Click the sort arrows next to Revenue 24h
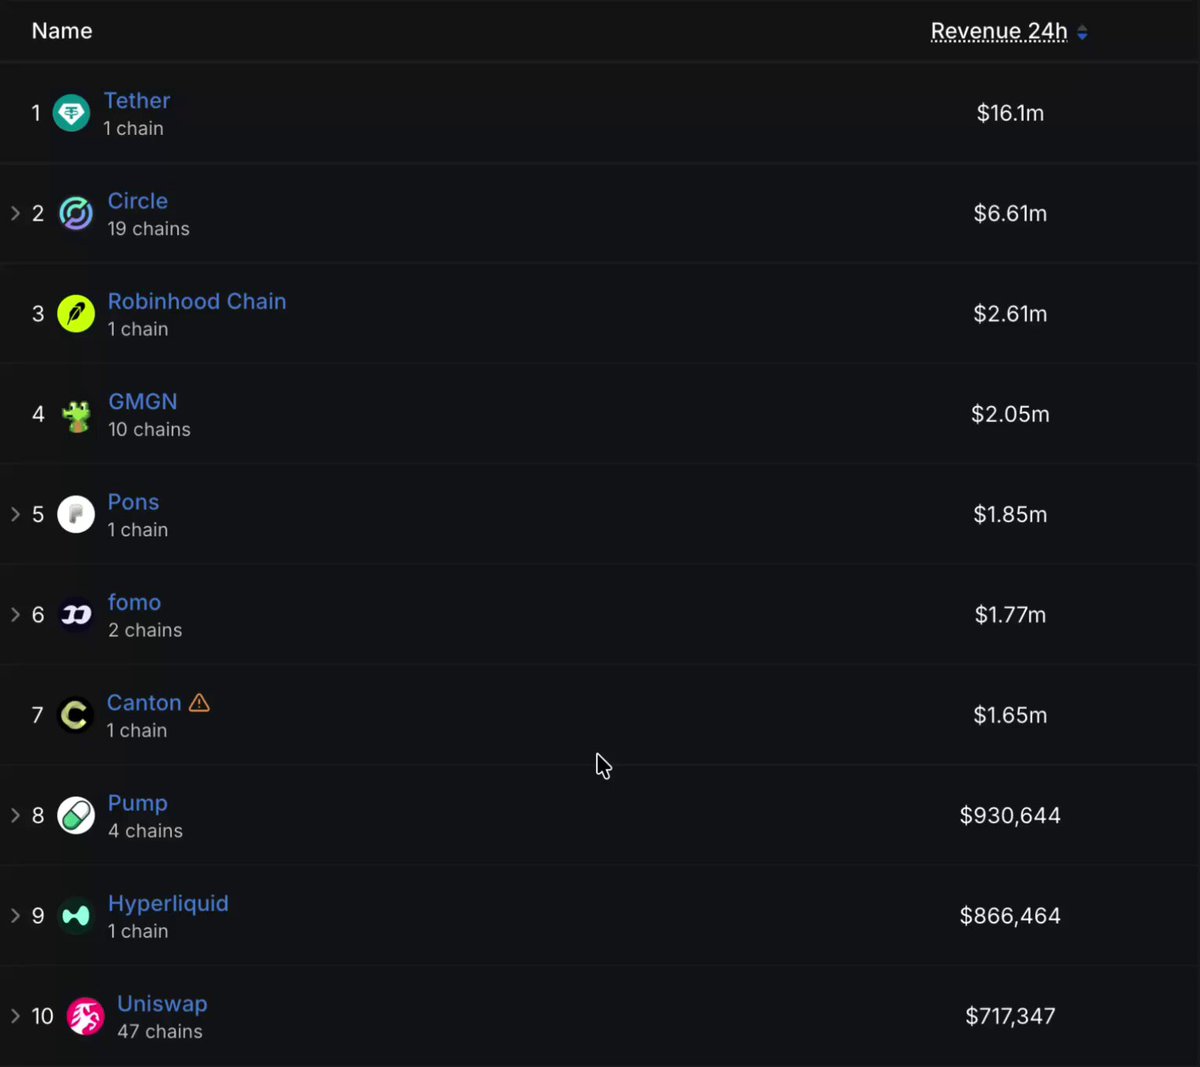The image size is (1200, 1067). point(1082,33)
